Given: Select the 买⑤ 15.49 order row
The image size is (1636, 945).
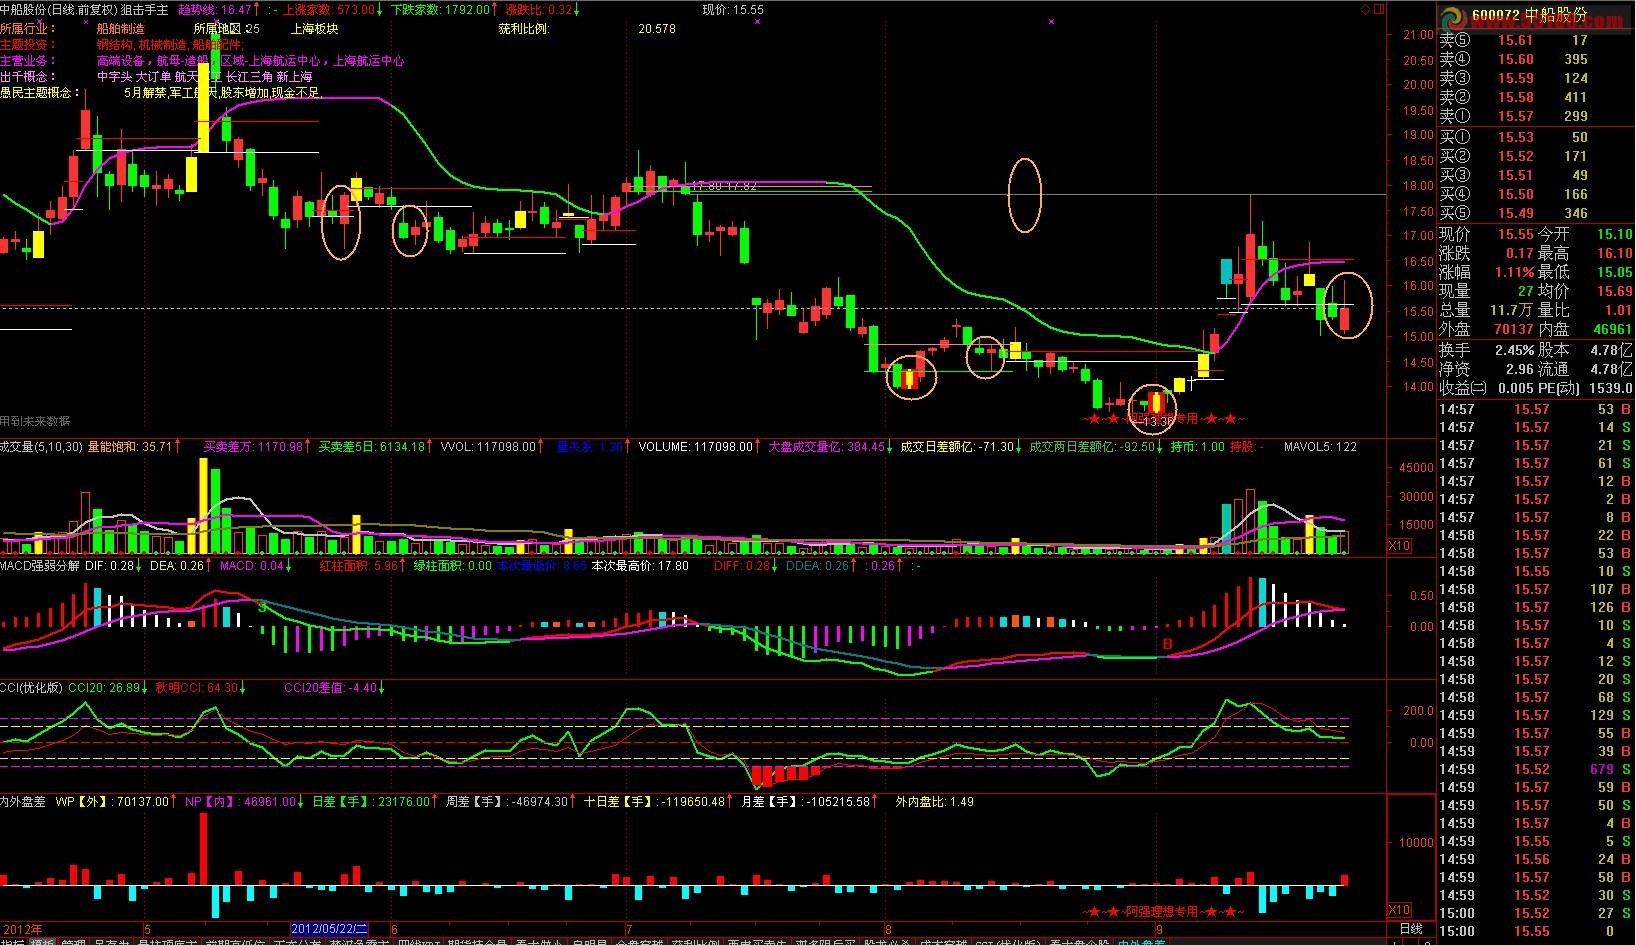Looking at the screenshot, I should 1535,213.
